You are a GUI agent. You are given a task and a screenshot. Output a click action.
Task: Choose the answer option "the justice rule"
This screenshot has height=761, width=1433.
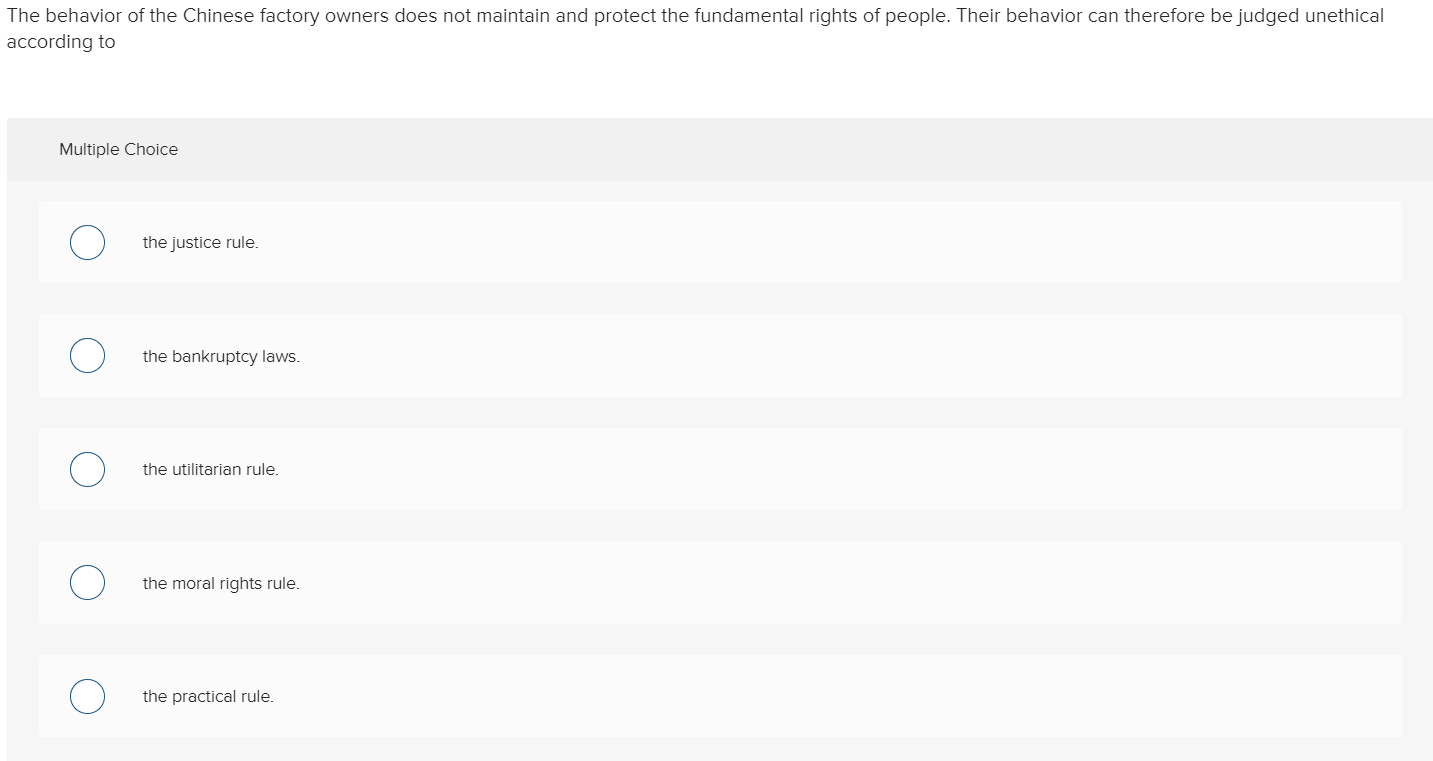coord(200,242)
